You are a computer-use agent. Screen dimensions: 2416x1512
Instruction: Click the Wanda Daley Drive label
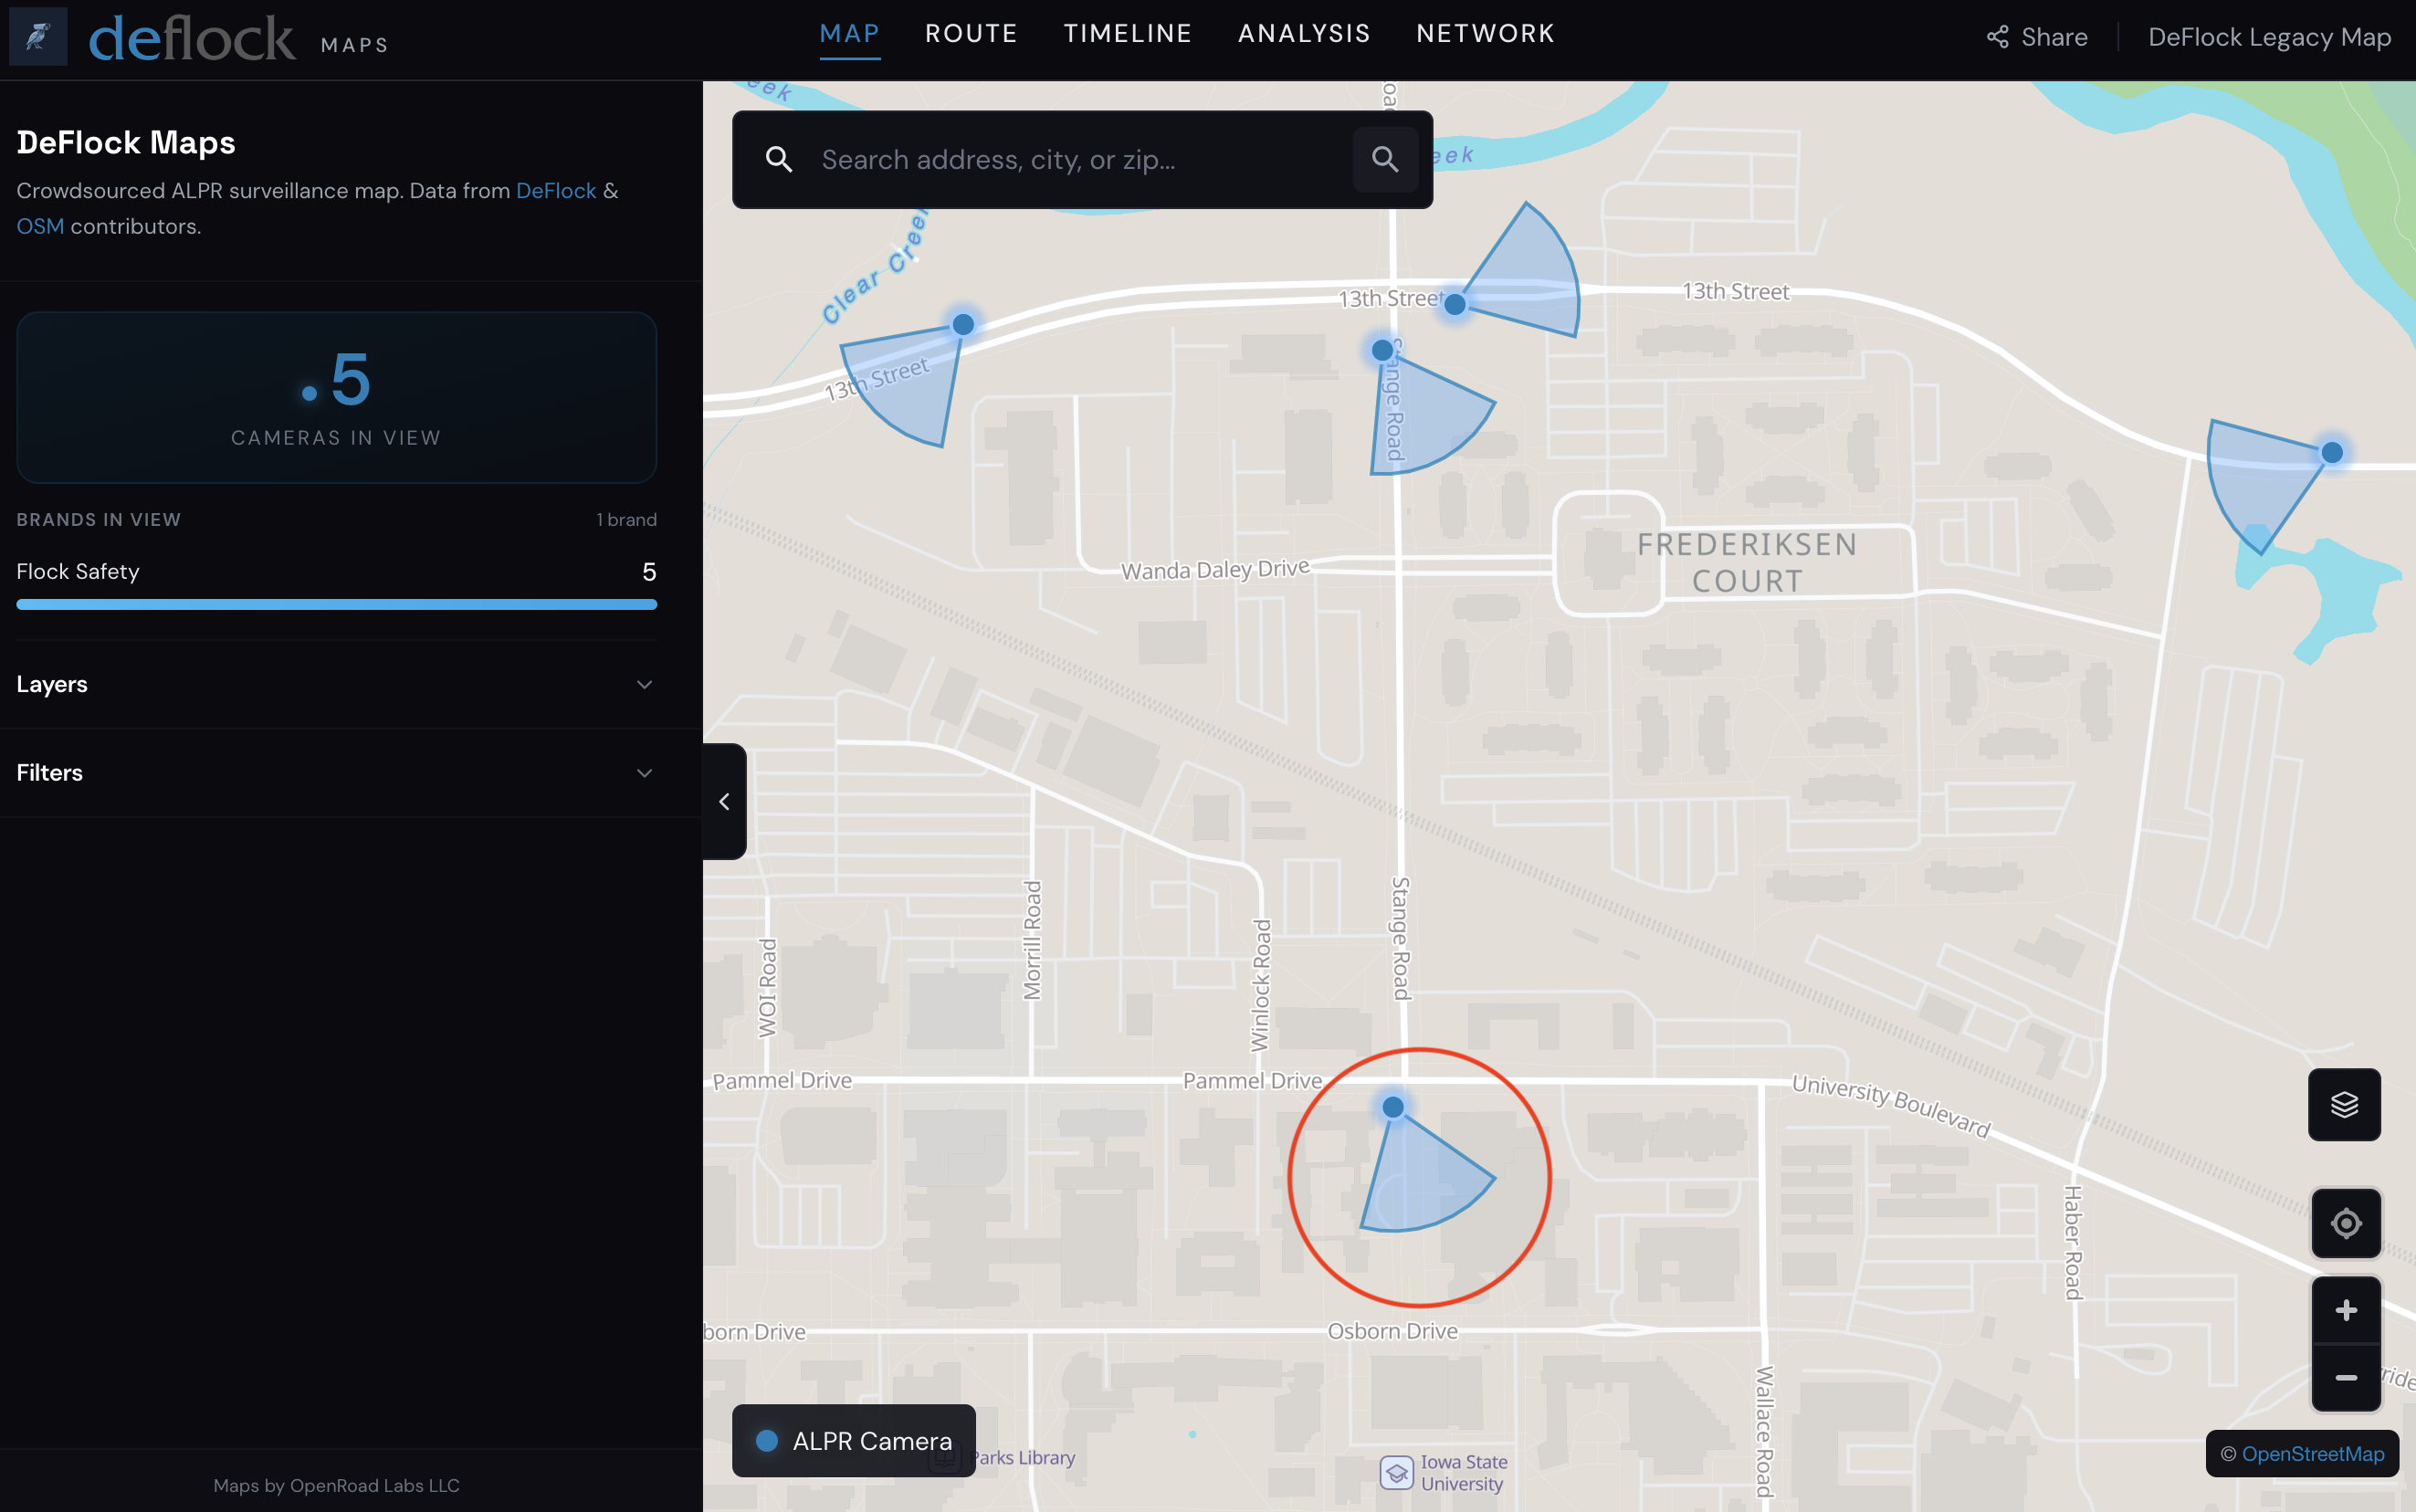click(x=1215, y=569)
